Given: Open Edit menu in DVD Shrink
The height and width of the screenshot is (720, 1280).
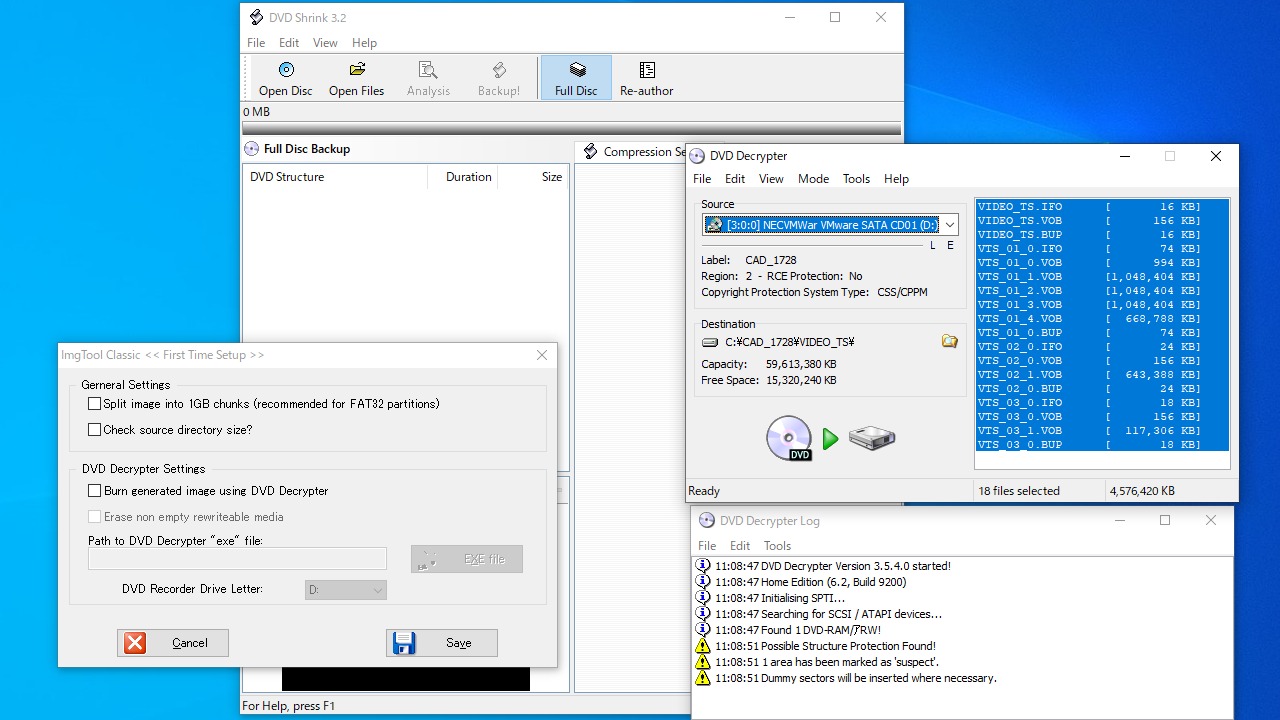Looking at the screenshot, I should coord(289,43).
